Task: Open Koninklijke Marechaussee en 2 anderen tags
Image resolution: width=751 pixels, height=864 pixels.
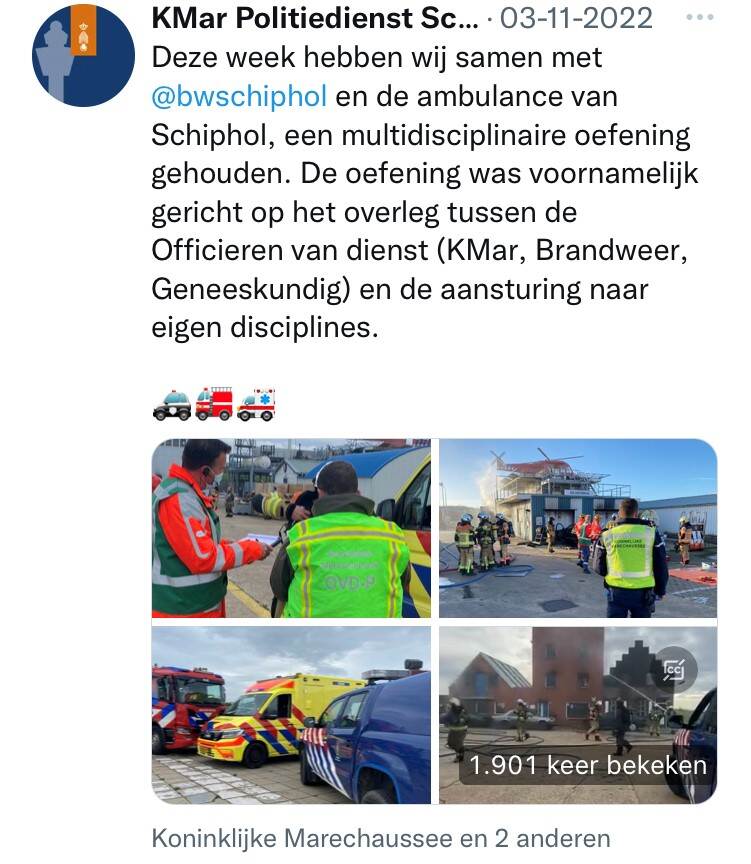Action: coord(381,839)
